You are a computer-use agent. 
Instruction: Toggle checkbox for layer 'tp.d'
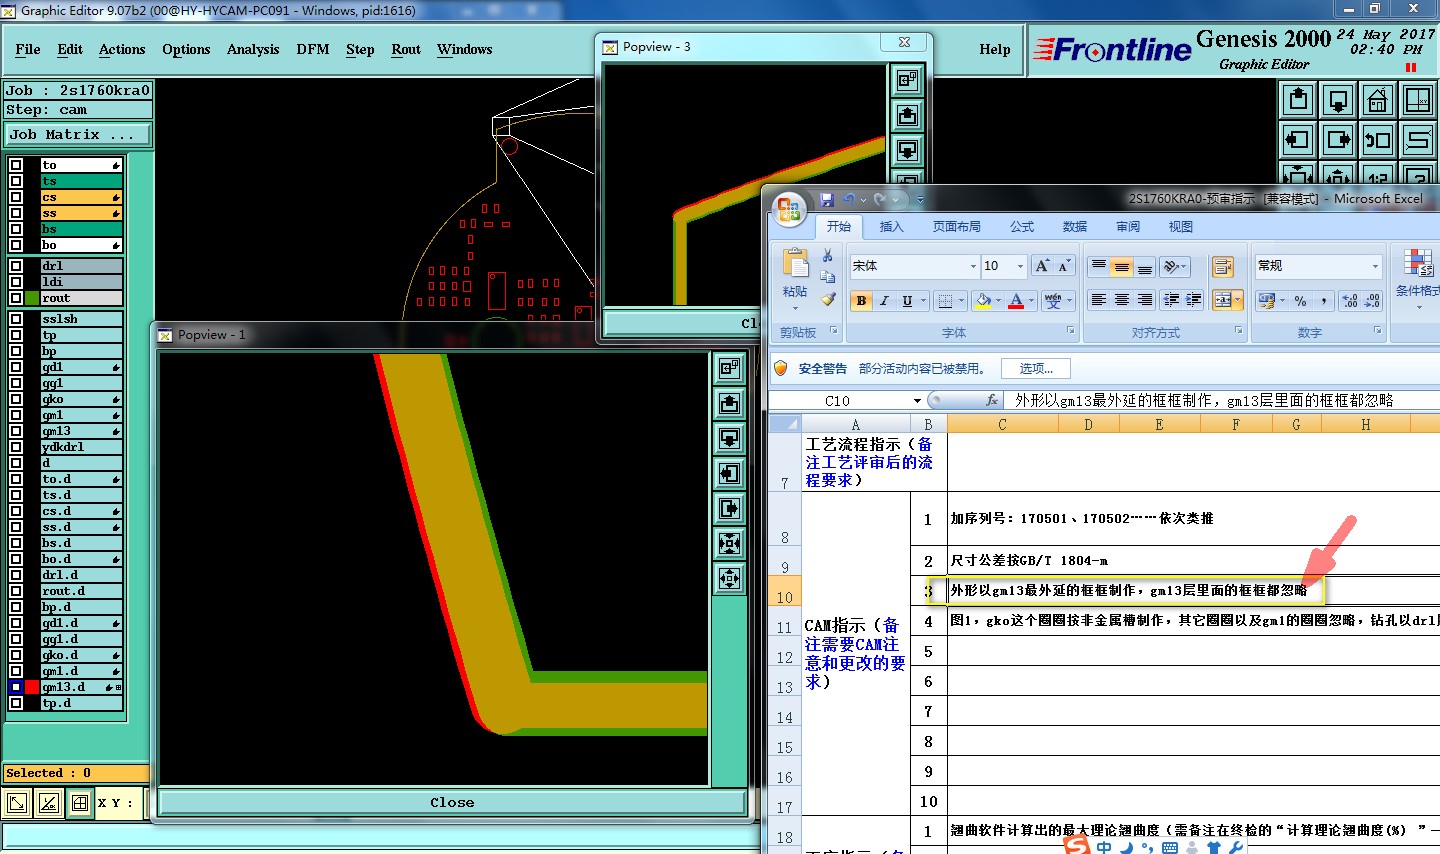click(16, 703)
